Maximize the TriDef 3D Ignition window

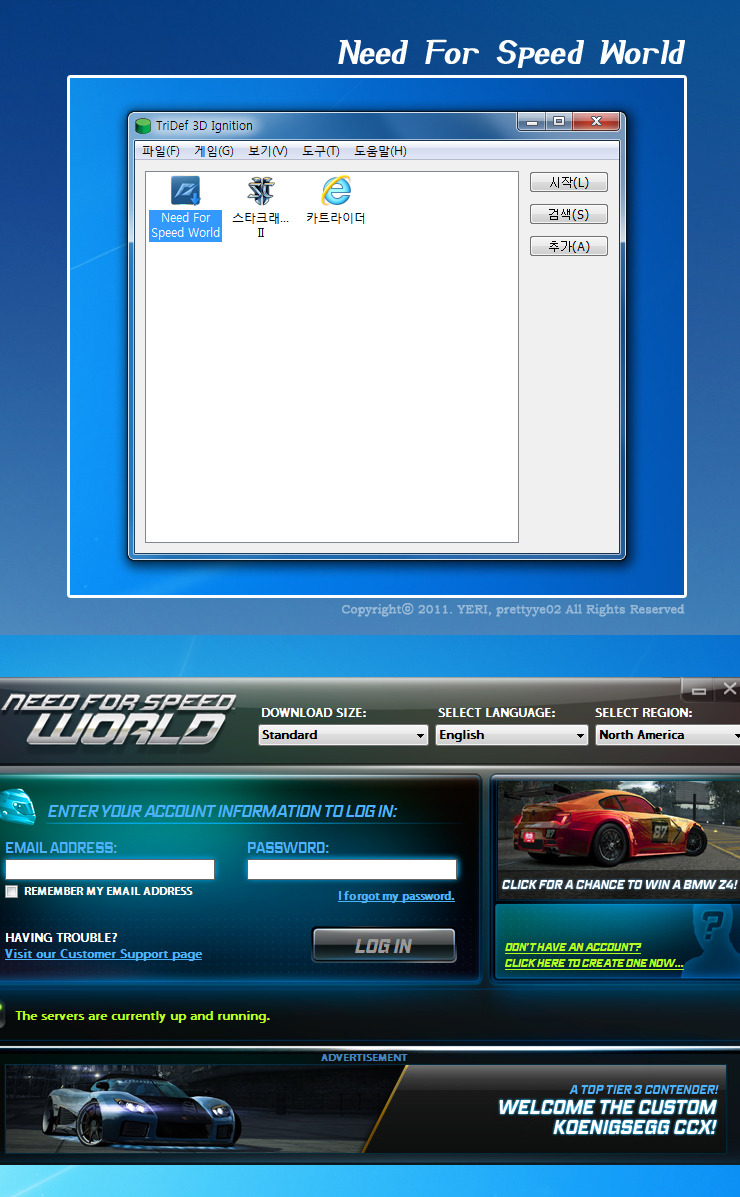click(x=559, y=121)
